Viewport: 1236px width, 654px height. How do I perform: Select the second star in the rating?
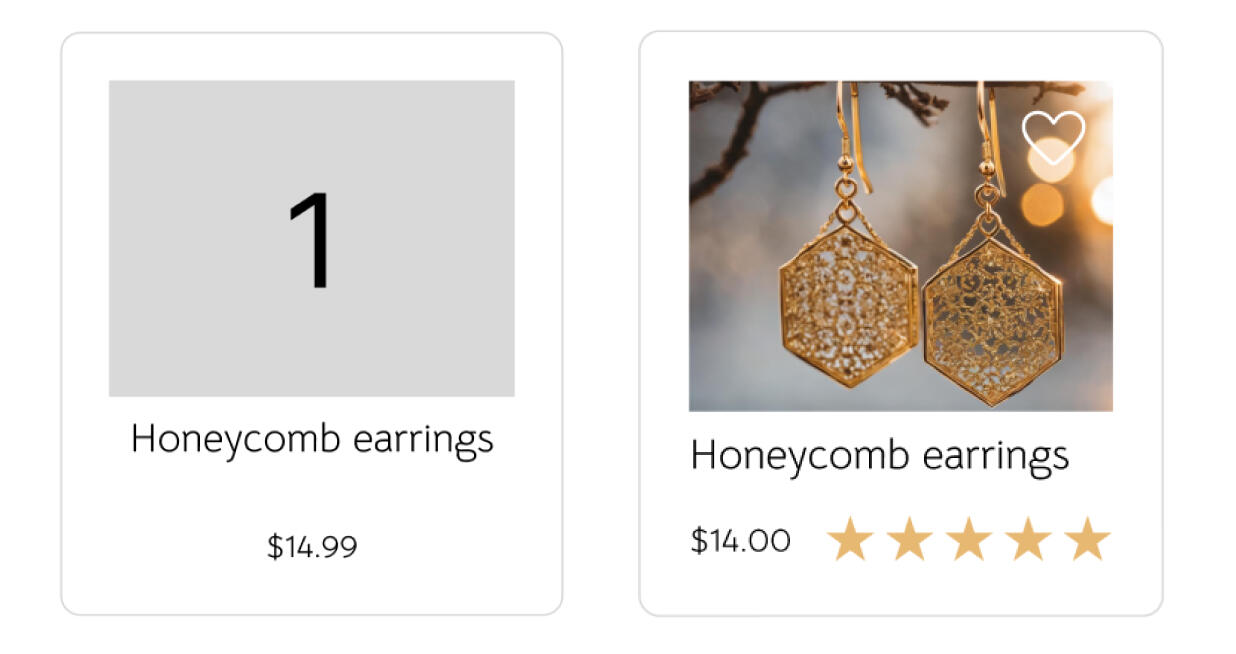(908, 539)
